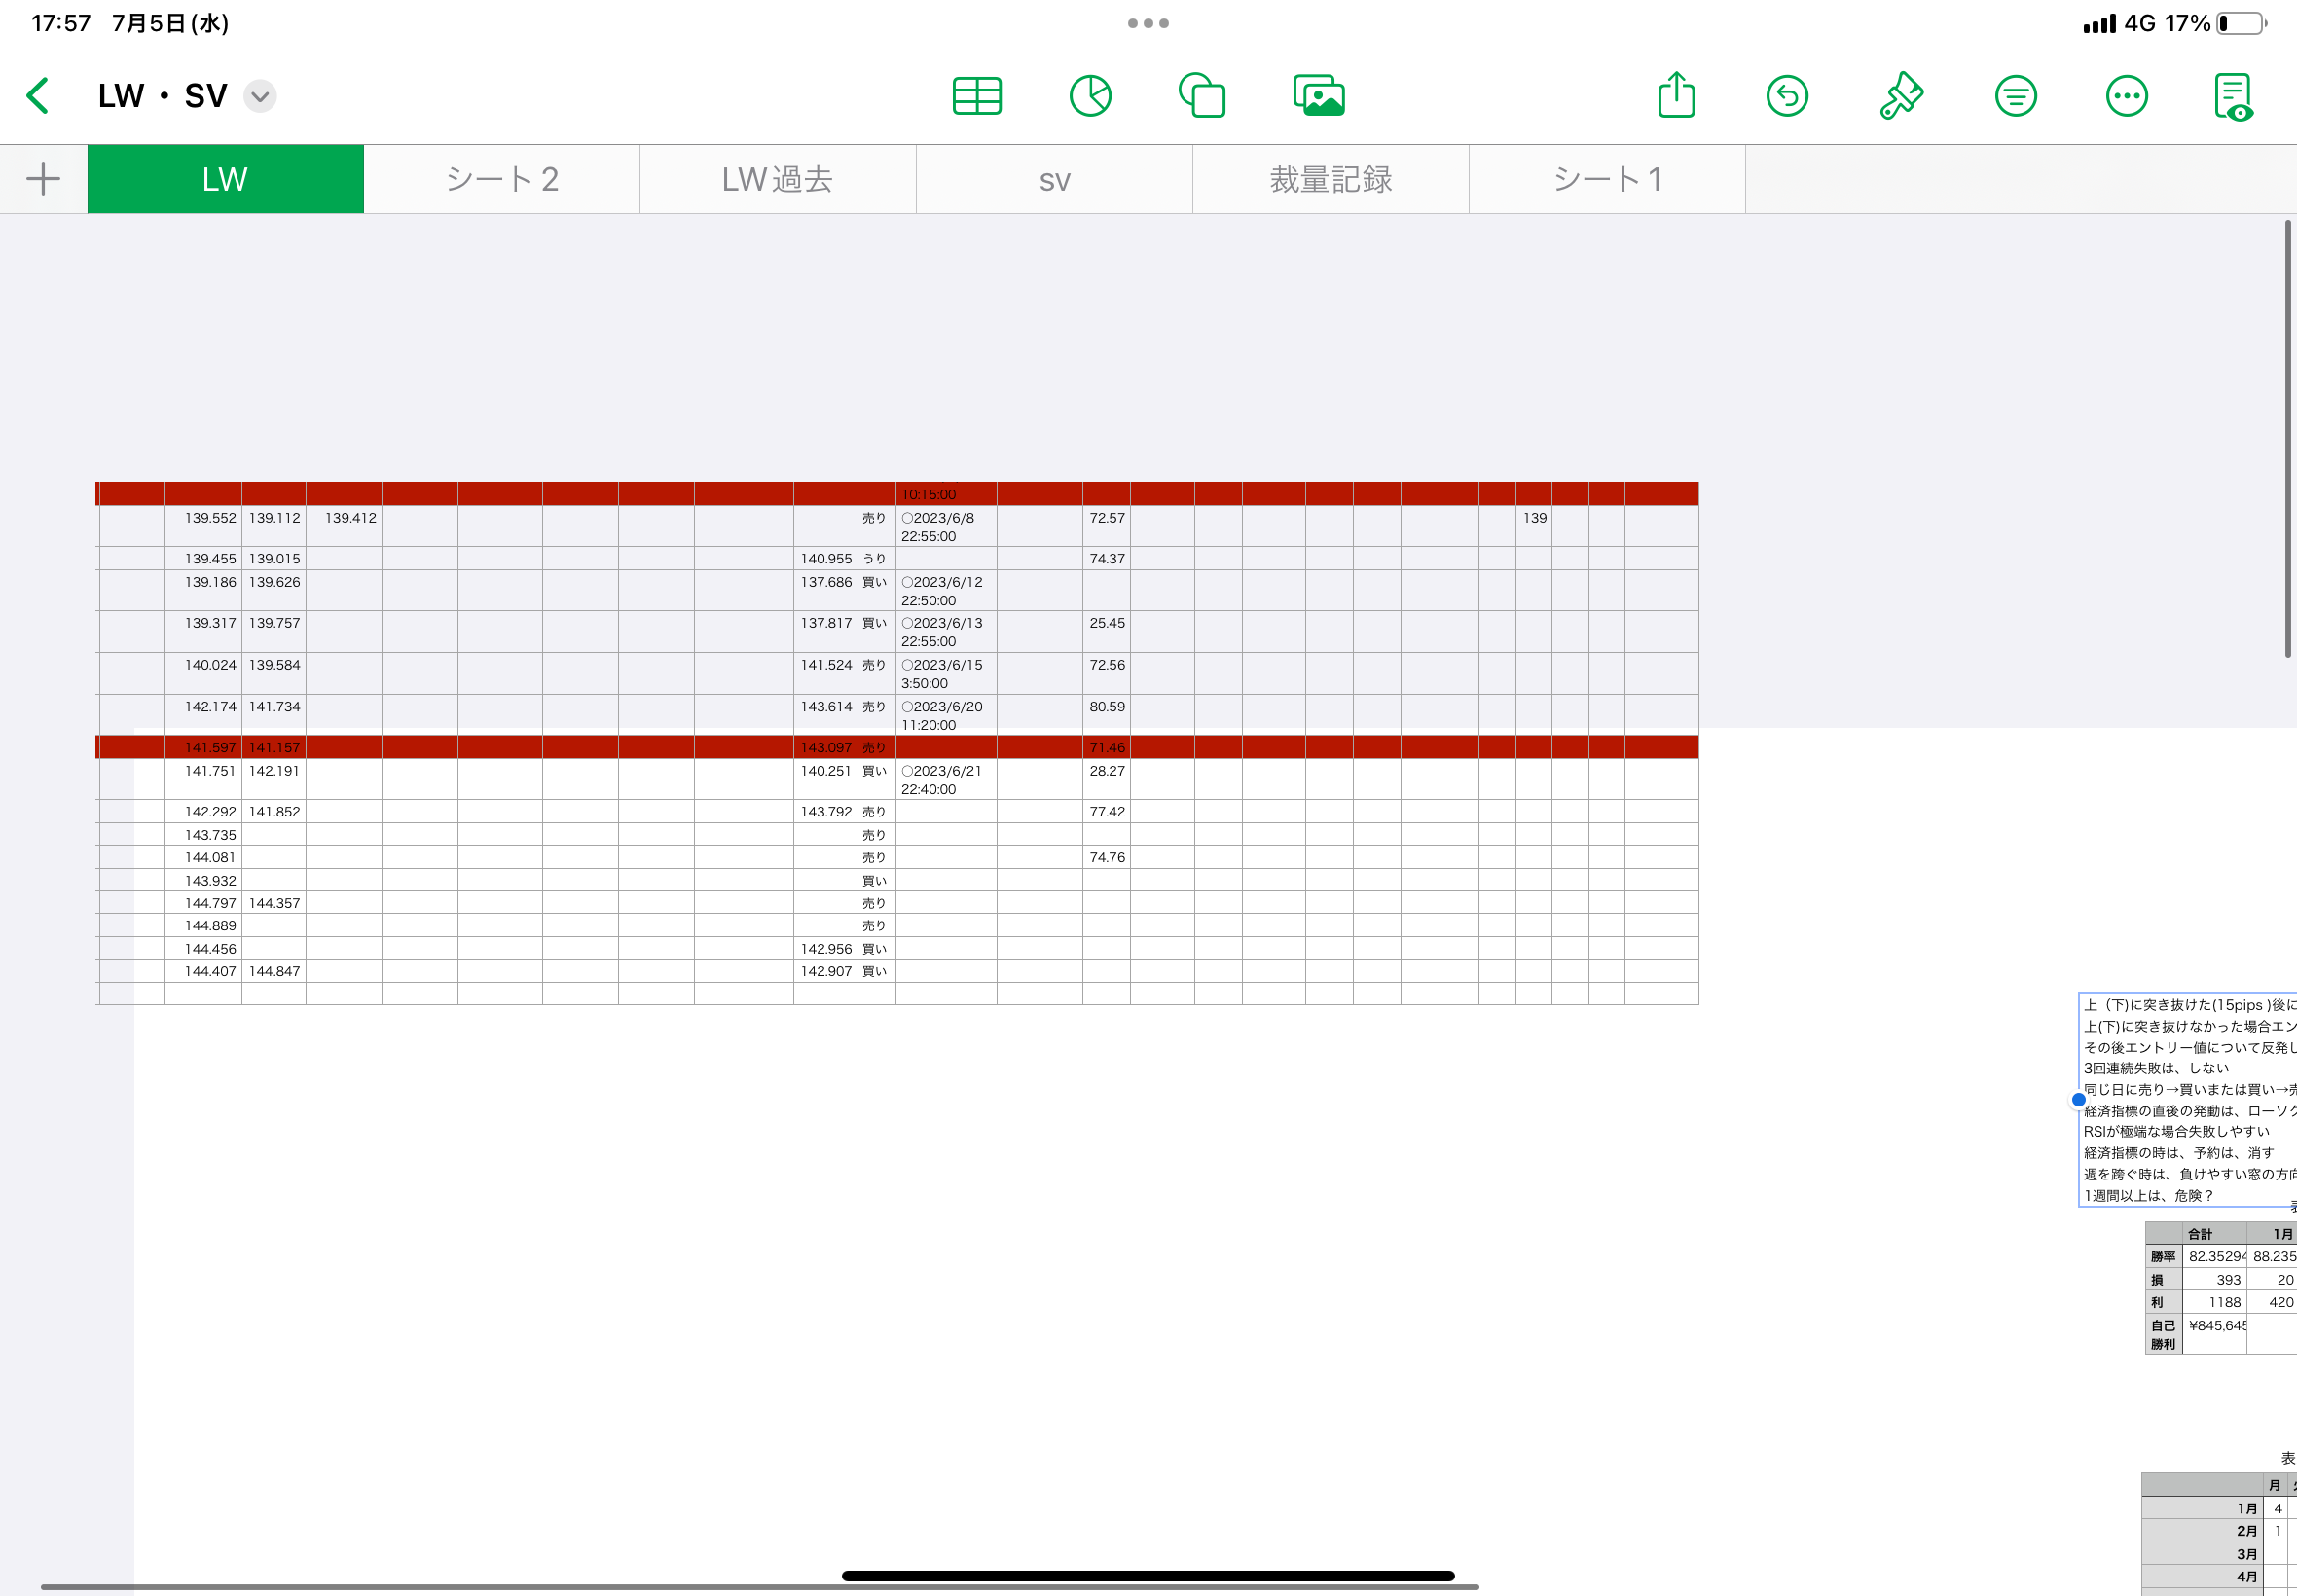Viewport: 2297px width, 1596px height.
Task: Open the insert chart menu
Action: tap(1090, 96)
